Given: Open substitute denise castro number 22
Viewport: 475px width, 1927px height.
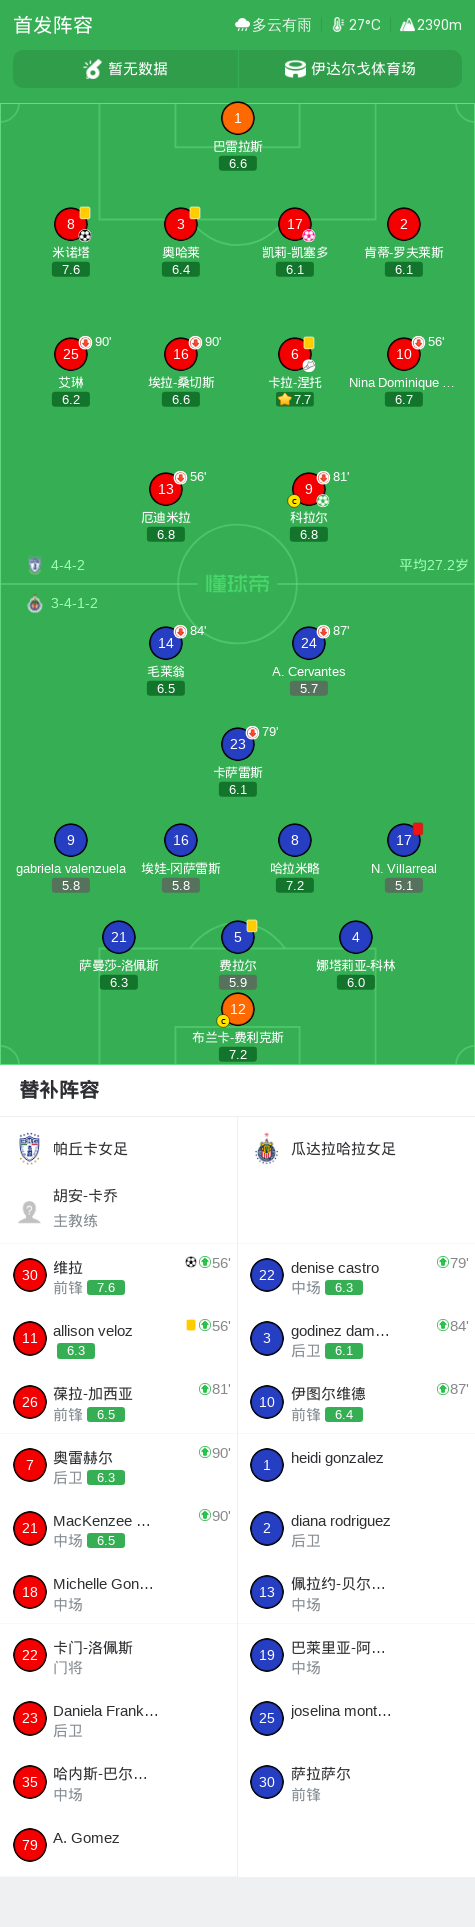Looking at the screenshot, I should coord(356,1276).
